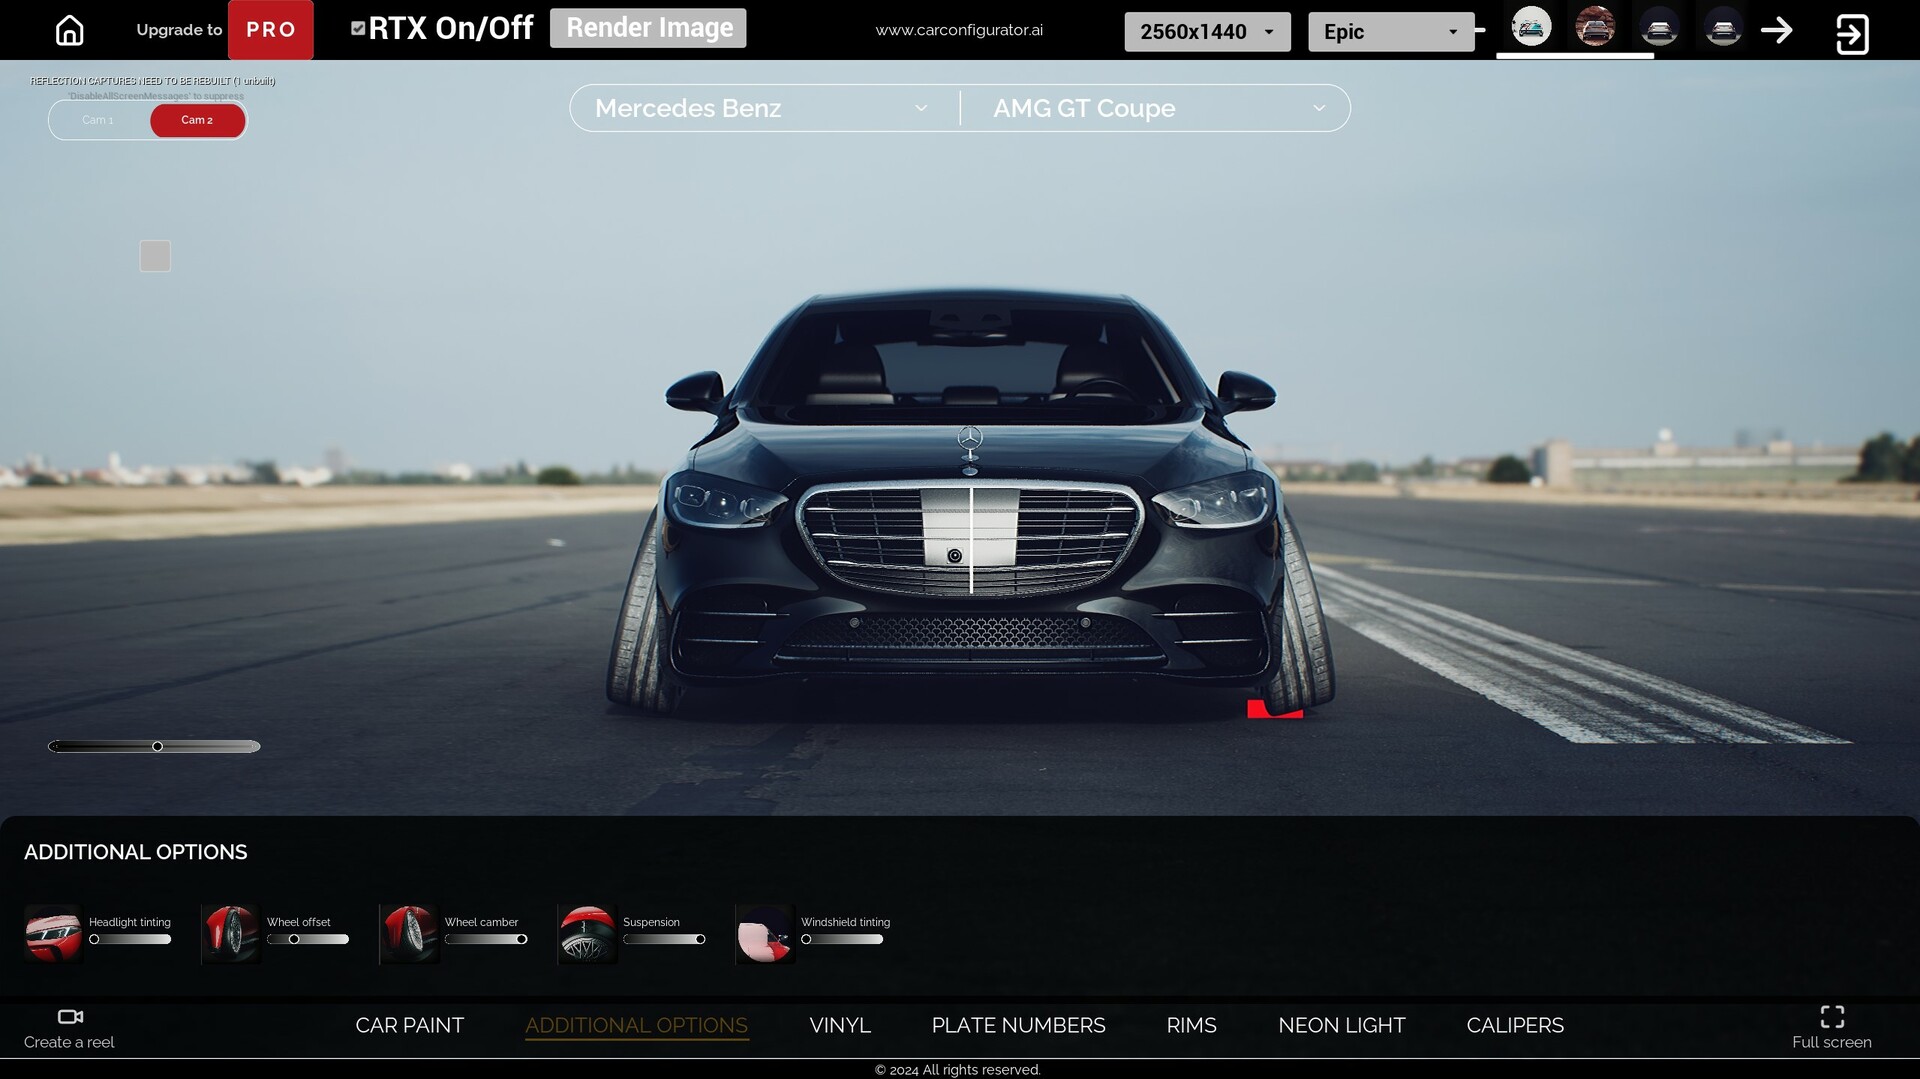Adjust the Headlight tinting slider
This screenshot has width=1920, height=1079.
tap(130, 939)
